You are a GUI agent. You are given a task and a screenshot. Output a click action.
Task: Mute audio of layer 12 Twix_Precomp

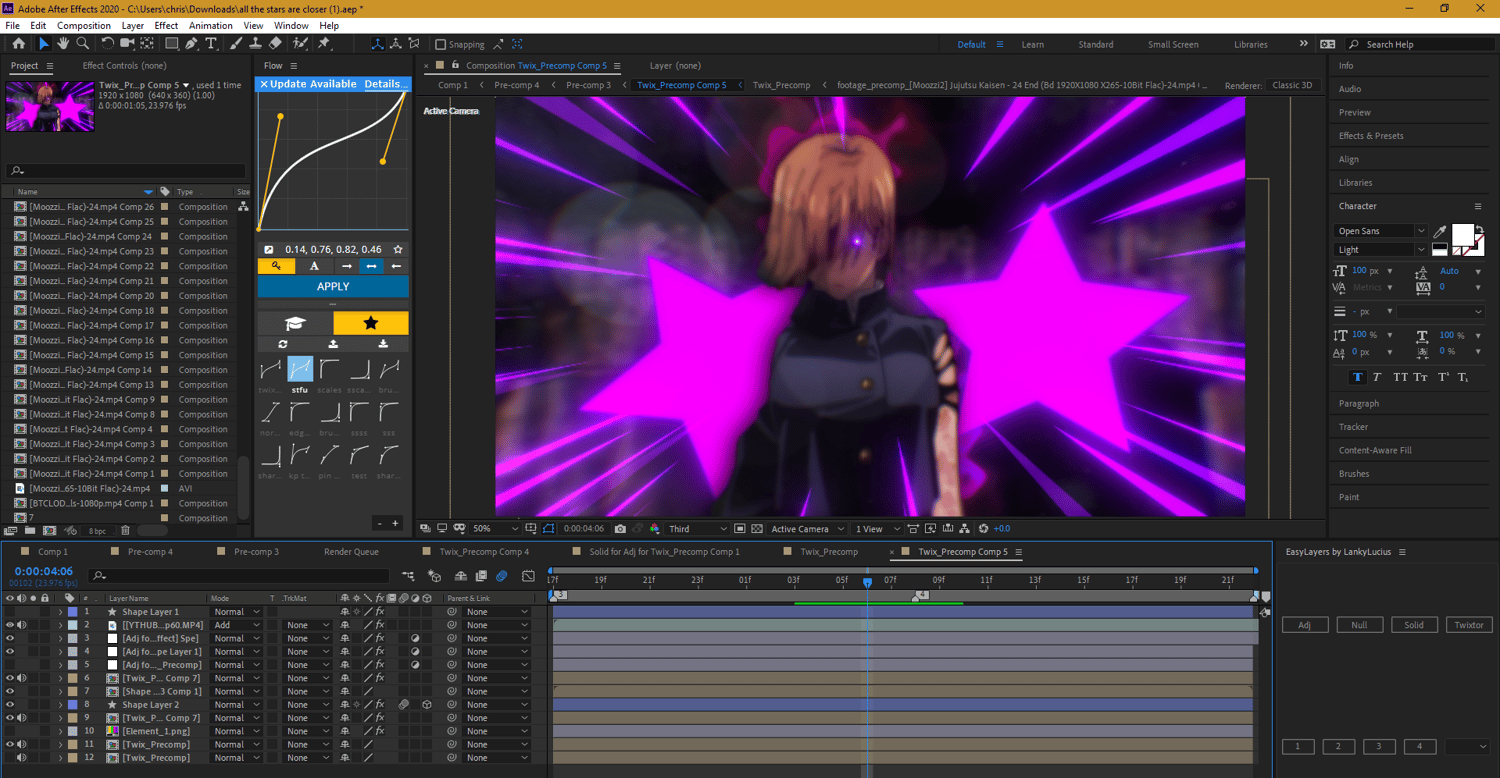point(21,758)
